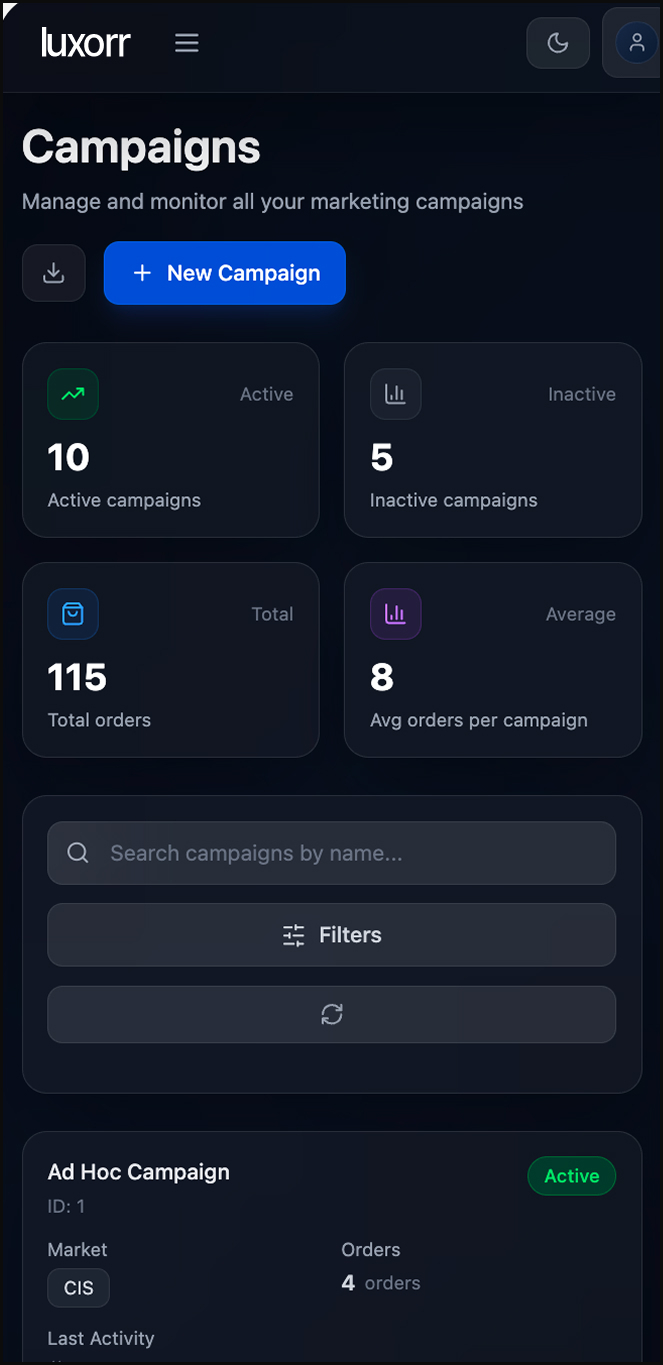The image size is (663, 1365).
Task: Click the download export icon button
Action: point(54,273)
